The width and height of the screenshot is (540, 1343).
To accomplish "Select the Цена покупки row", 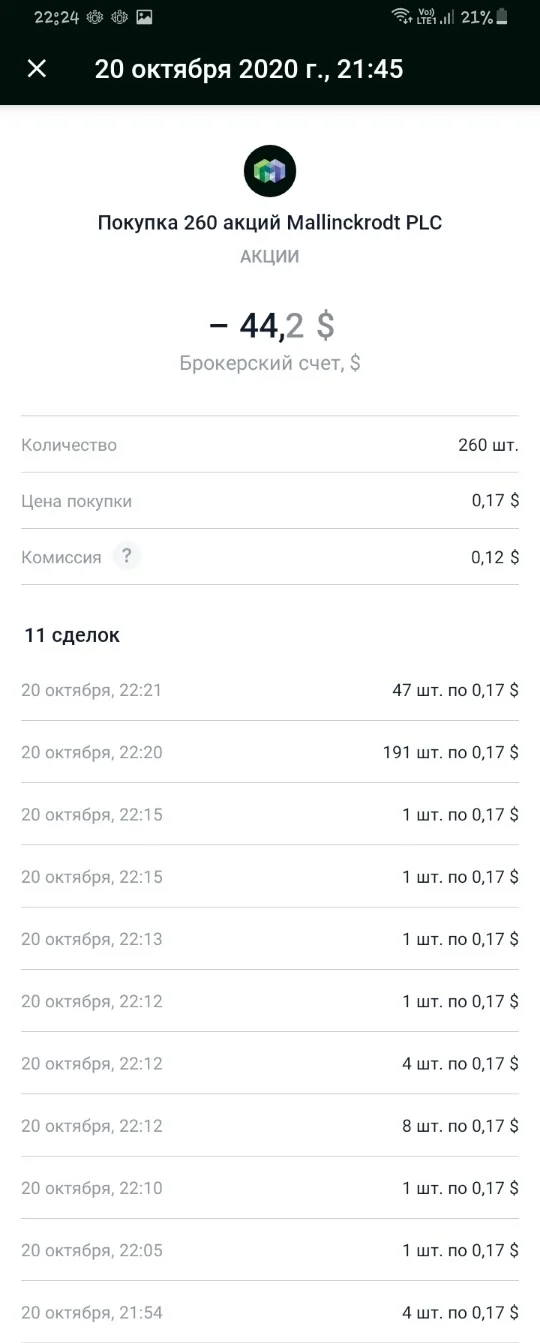I will point(270,501).
